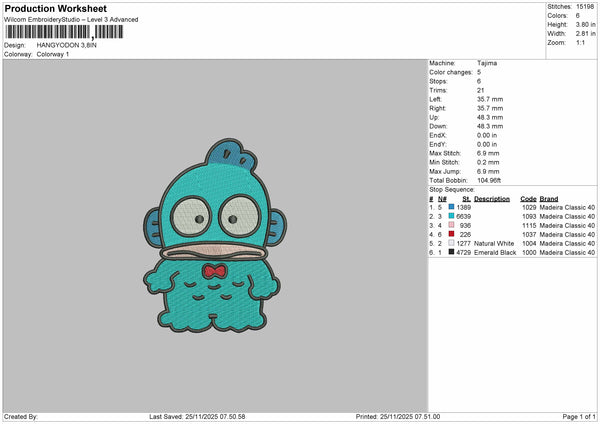Click the 'St.' column header
The width and height of the screenshot is (600, 424).
[x=466, y=199]
